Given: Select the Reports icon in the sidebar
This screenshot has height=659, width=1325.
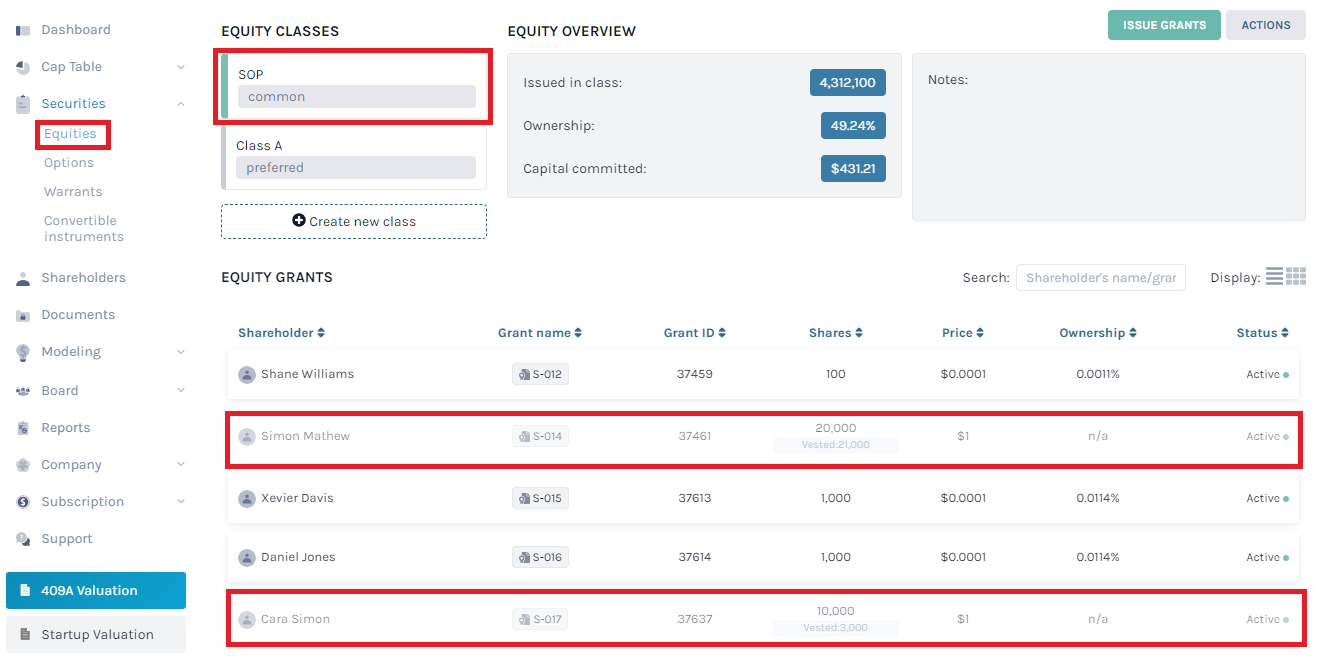Looking at the screenshot, I should pos(22,427).
